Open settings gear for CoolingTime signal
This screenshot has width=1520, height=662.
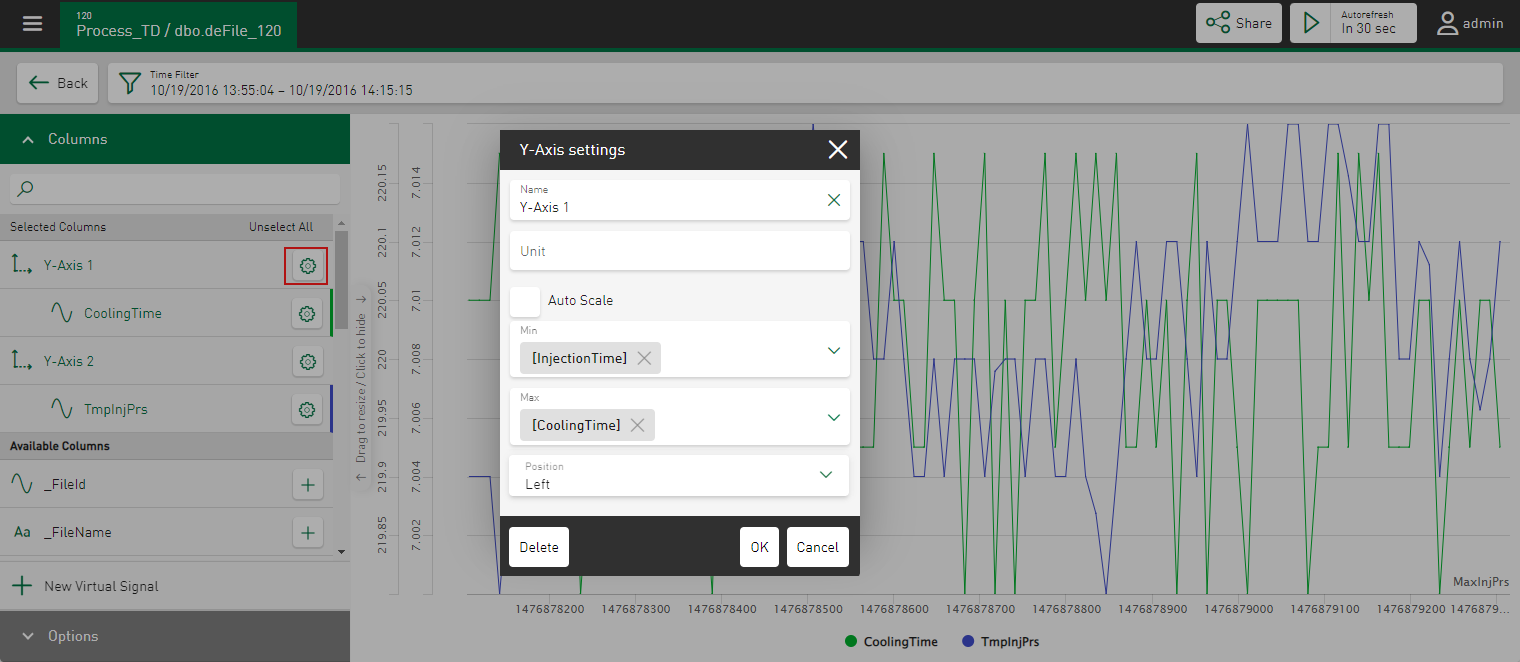click(307, 314)
